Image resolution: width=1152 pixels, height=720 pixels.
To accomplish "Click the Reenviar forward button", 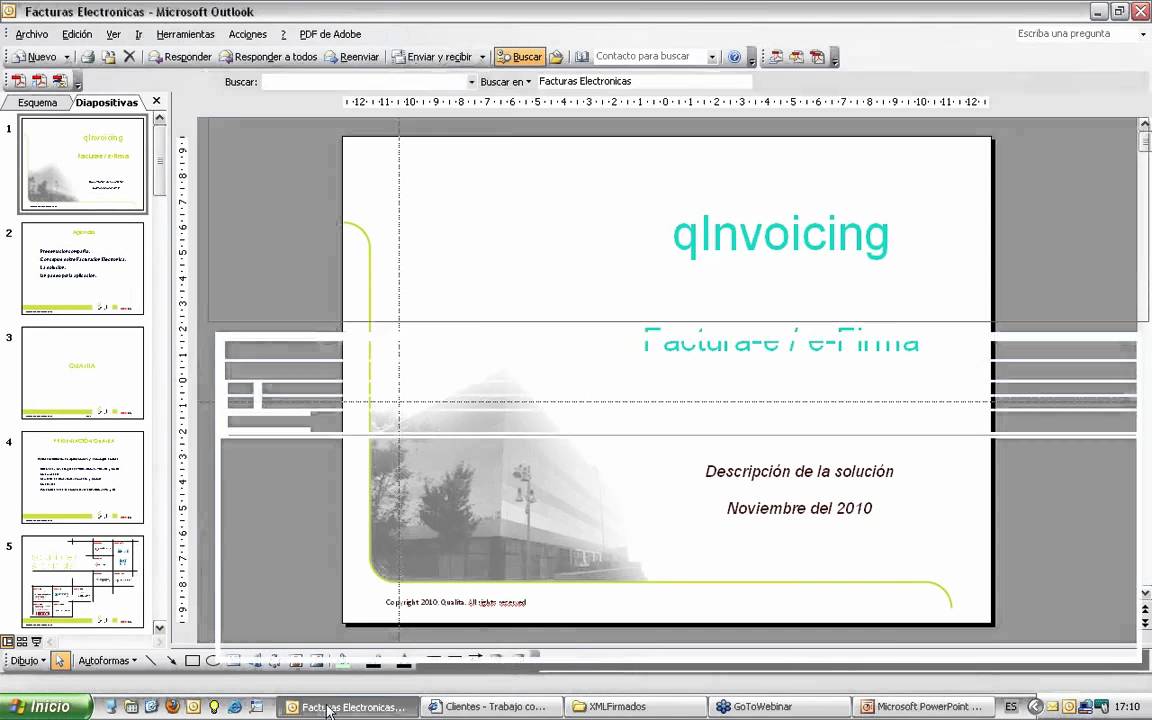I will click(x=352, y=57).
